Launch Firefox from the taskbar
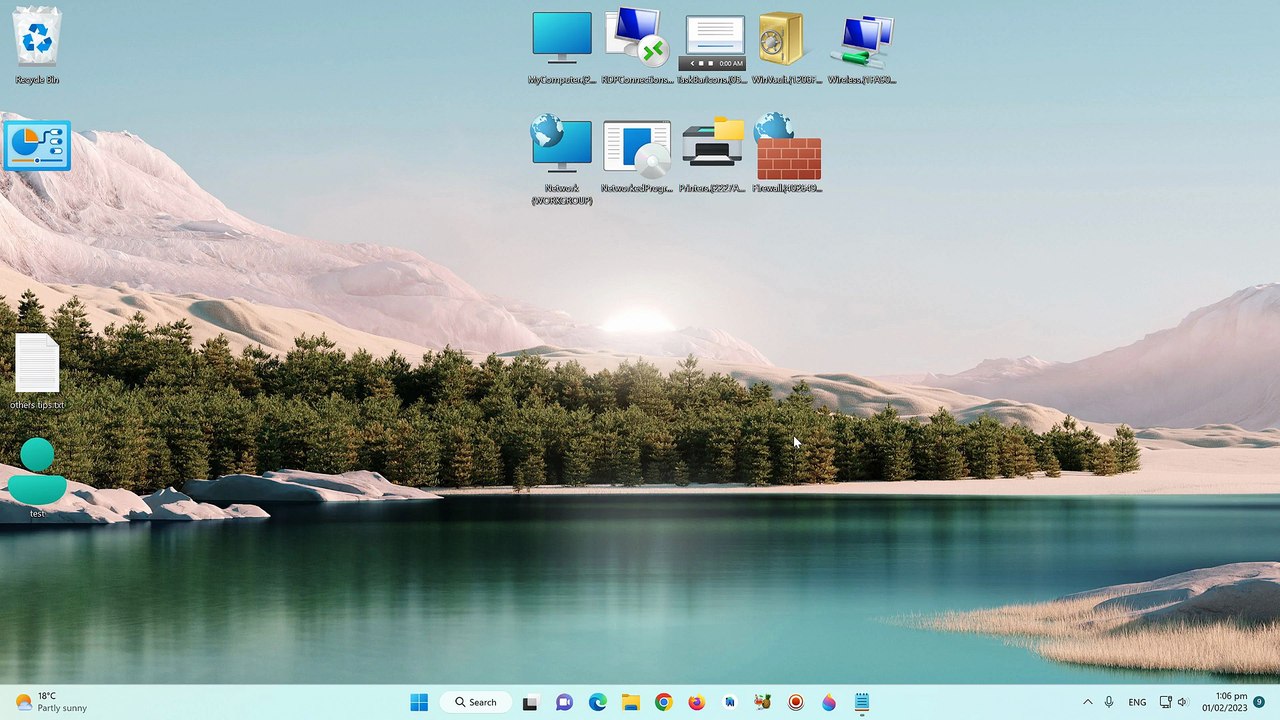The width and height of the screenshot is (1280, 720). (696, 702)
